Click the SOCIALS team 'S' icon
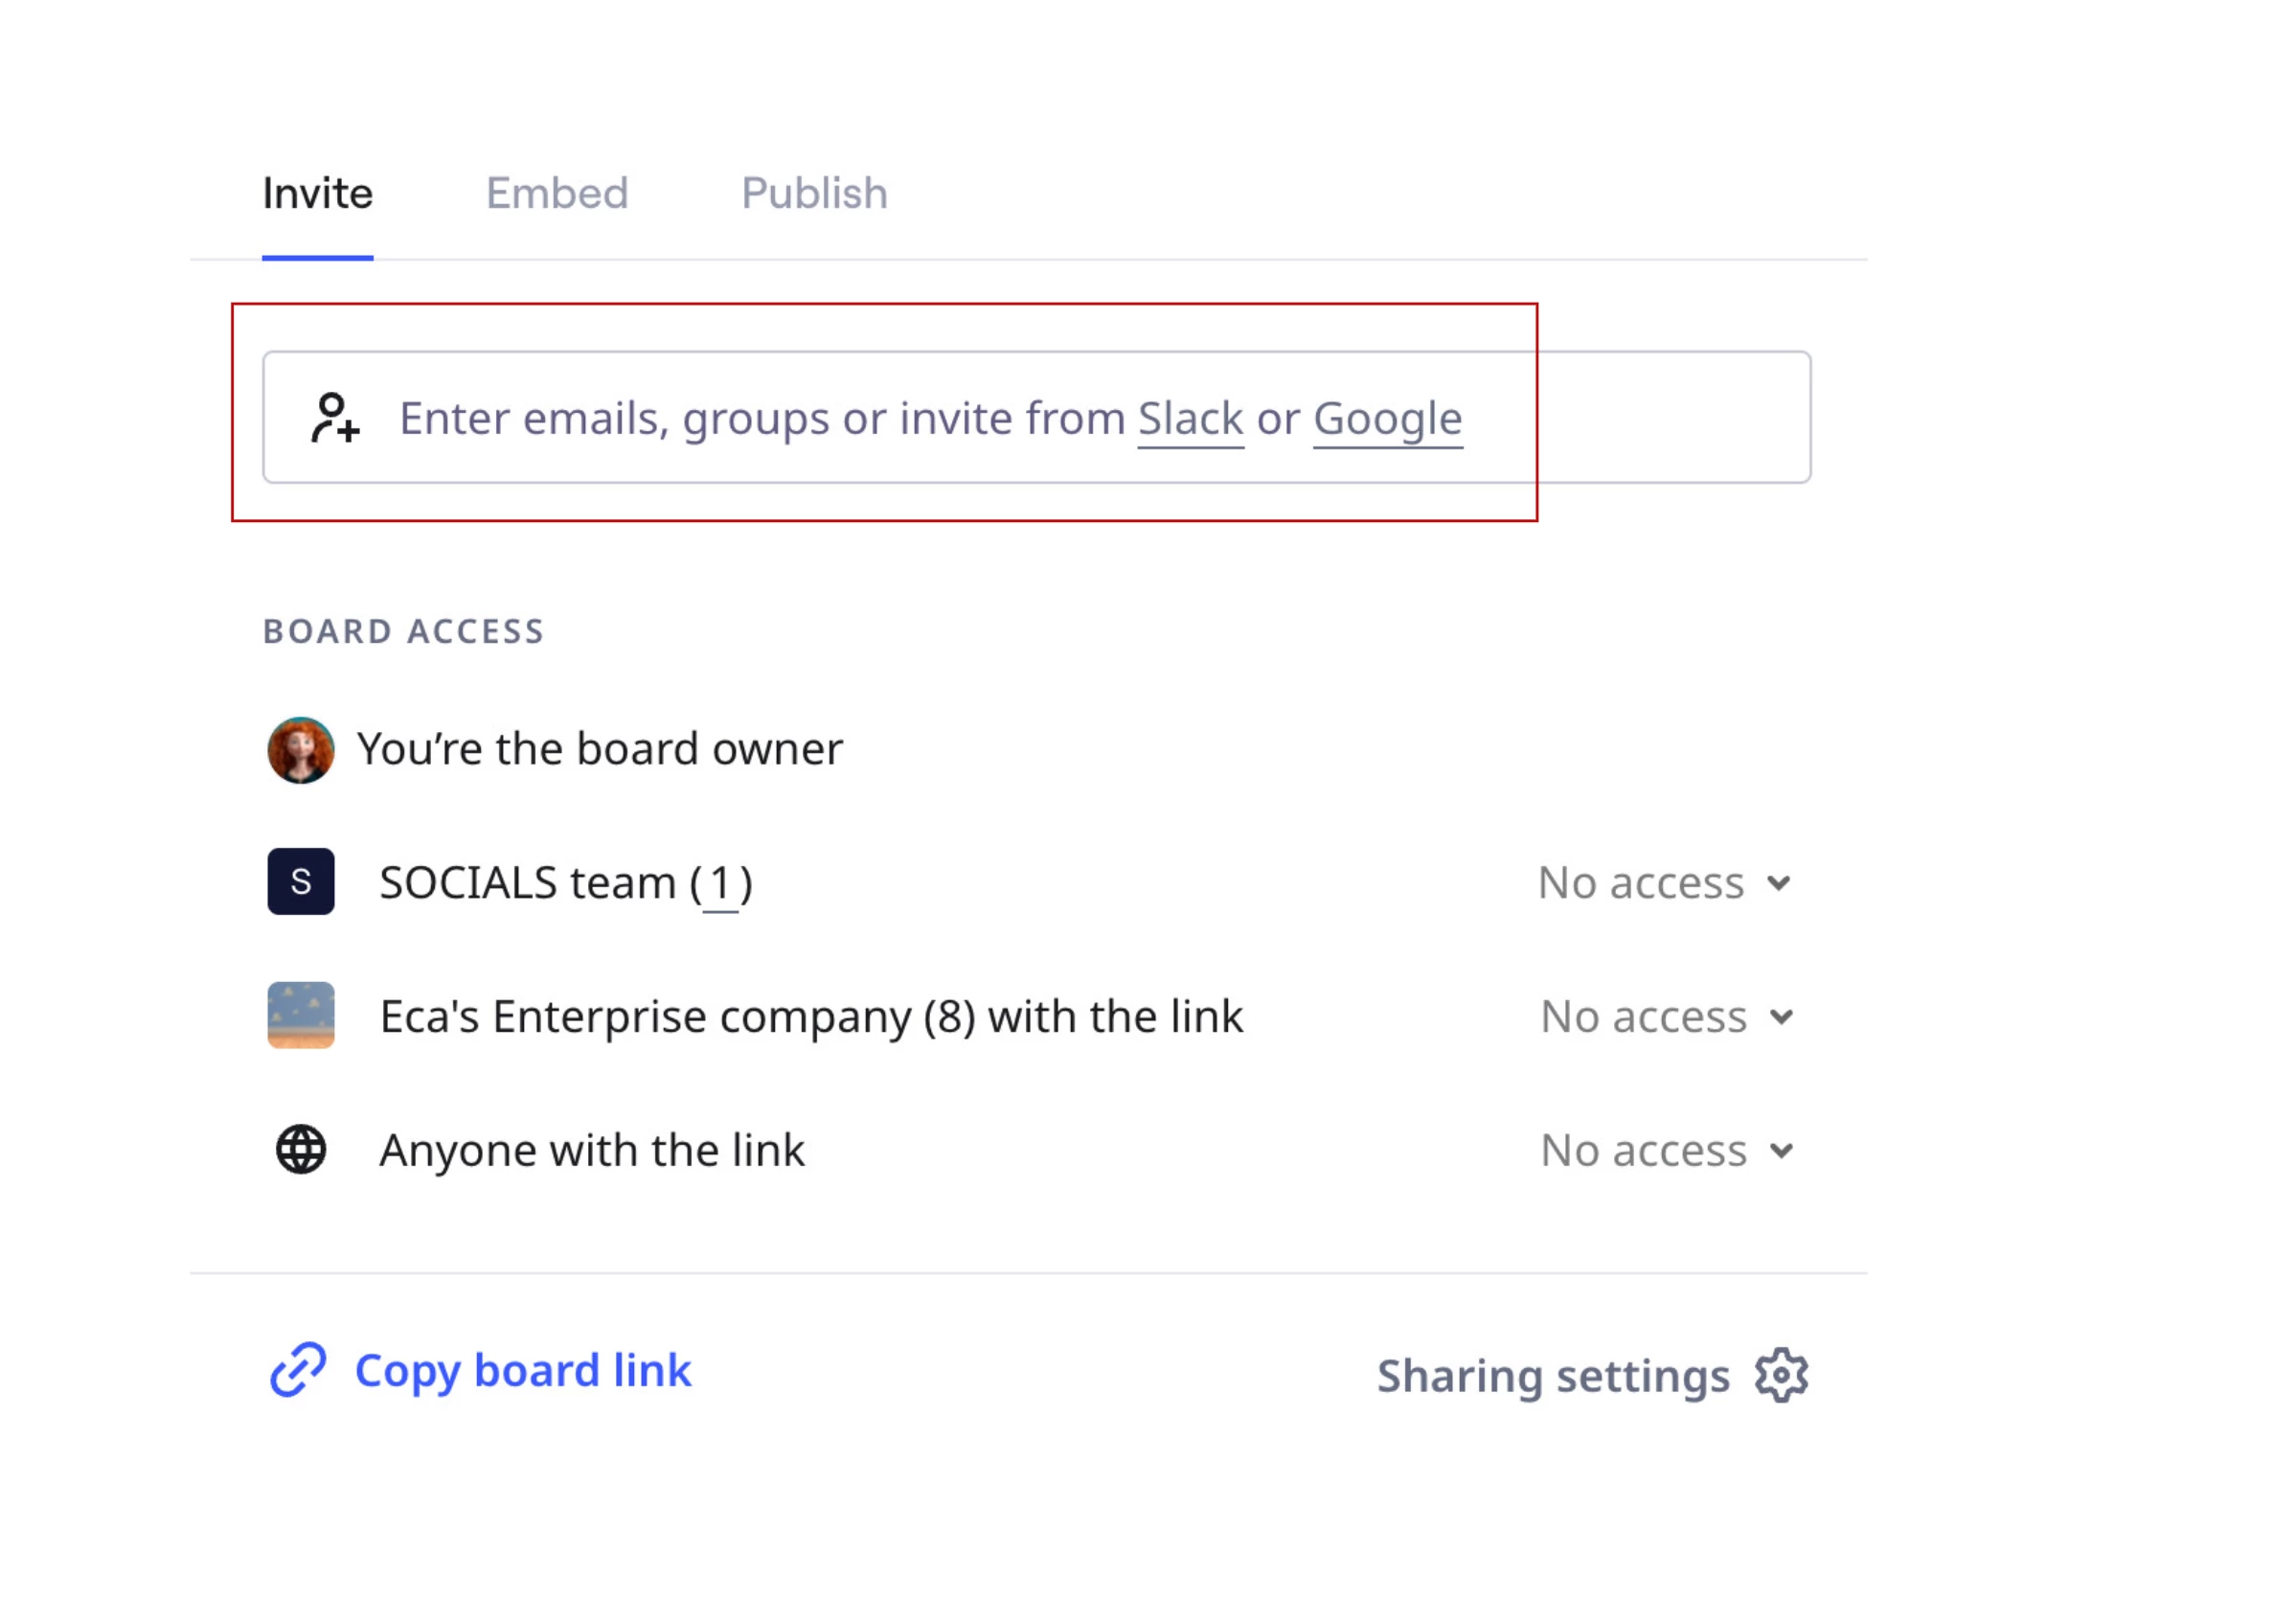The width and height of the screenshot is (2296, 1598). pos(300,882)
